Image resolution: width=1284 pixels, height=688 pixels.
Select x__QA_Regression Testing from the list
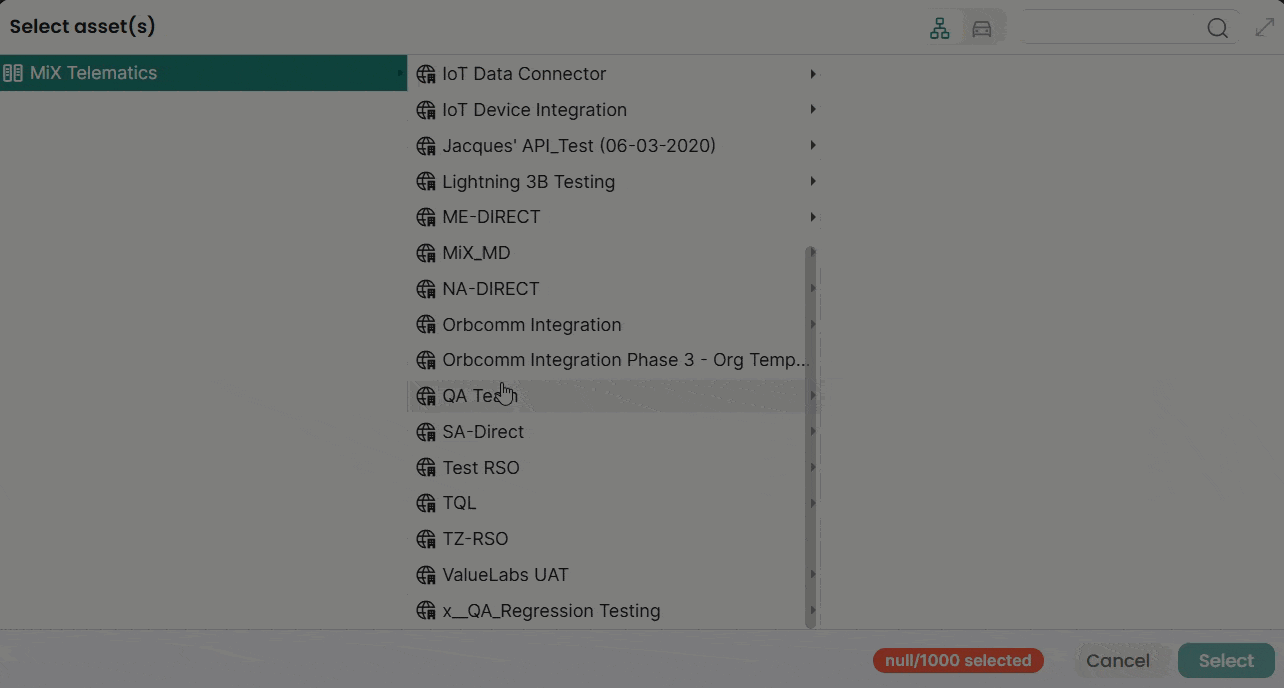click(551, 611)
